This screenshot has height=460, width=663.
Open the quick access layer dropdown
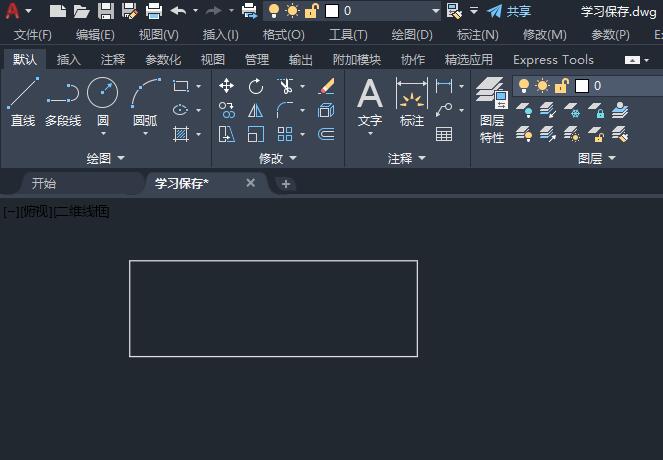(436, 11)
